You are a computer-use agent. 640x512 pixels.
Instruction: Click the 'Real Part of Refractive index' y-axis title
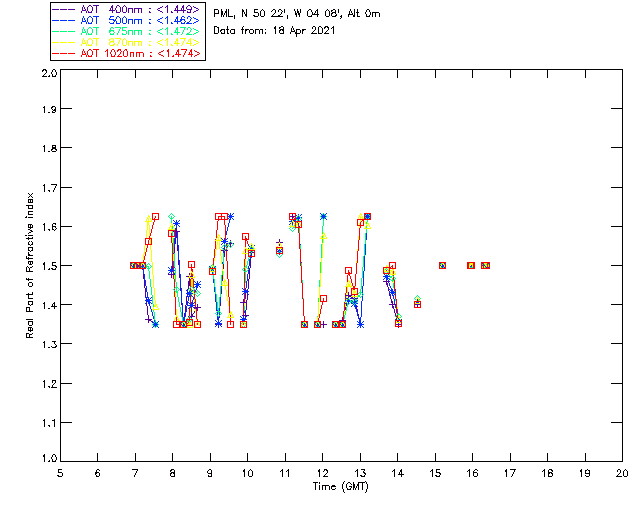(x=29, y=266)
